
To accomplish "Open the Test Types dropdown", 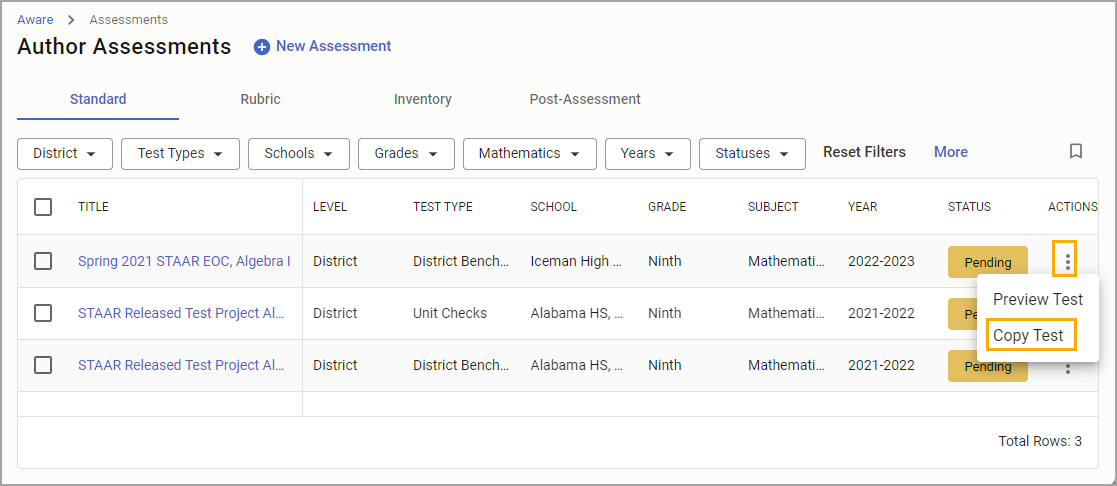I will (x=180, y=153).
